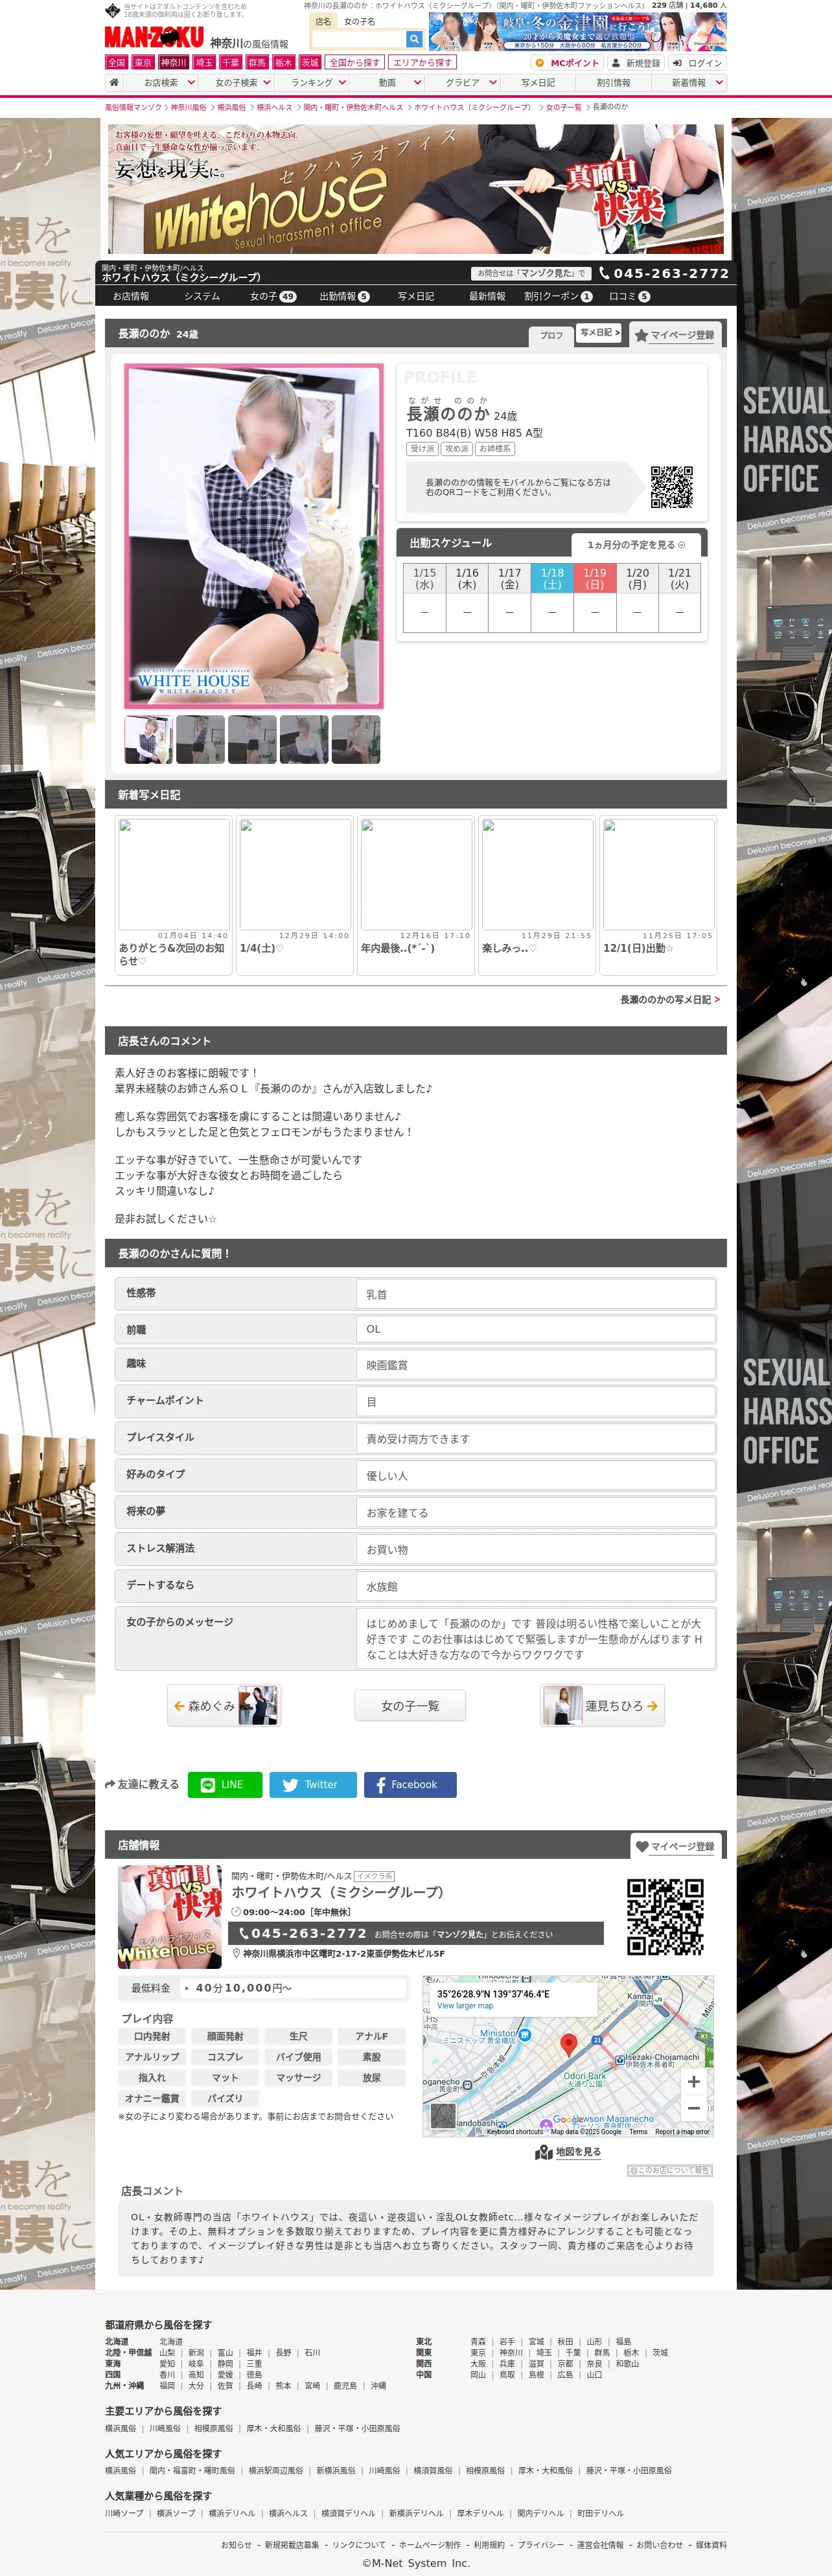
Task: Open 写メ日記 in main navigation
Action: point(537,83)
